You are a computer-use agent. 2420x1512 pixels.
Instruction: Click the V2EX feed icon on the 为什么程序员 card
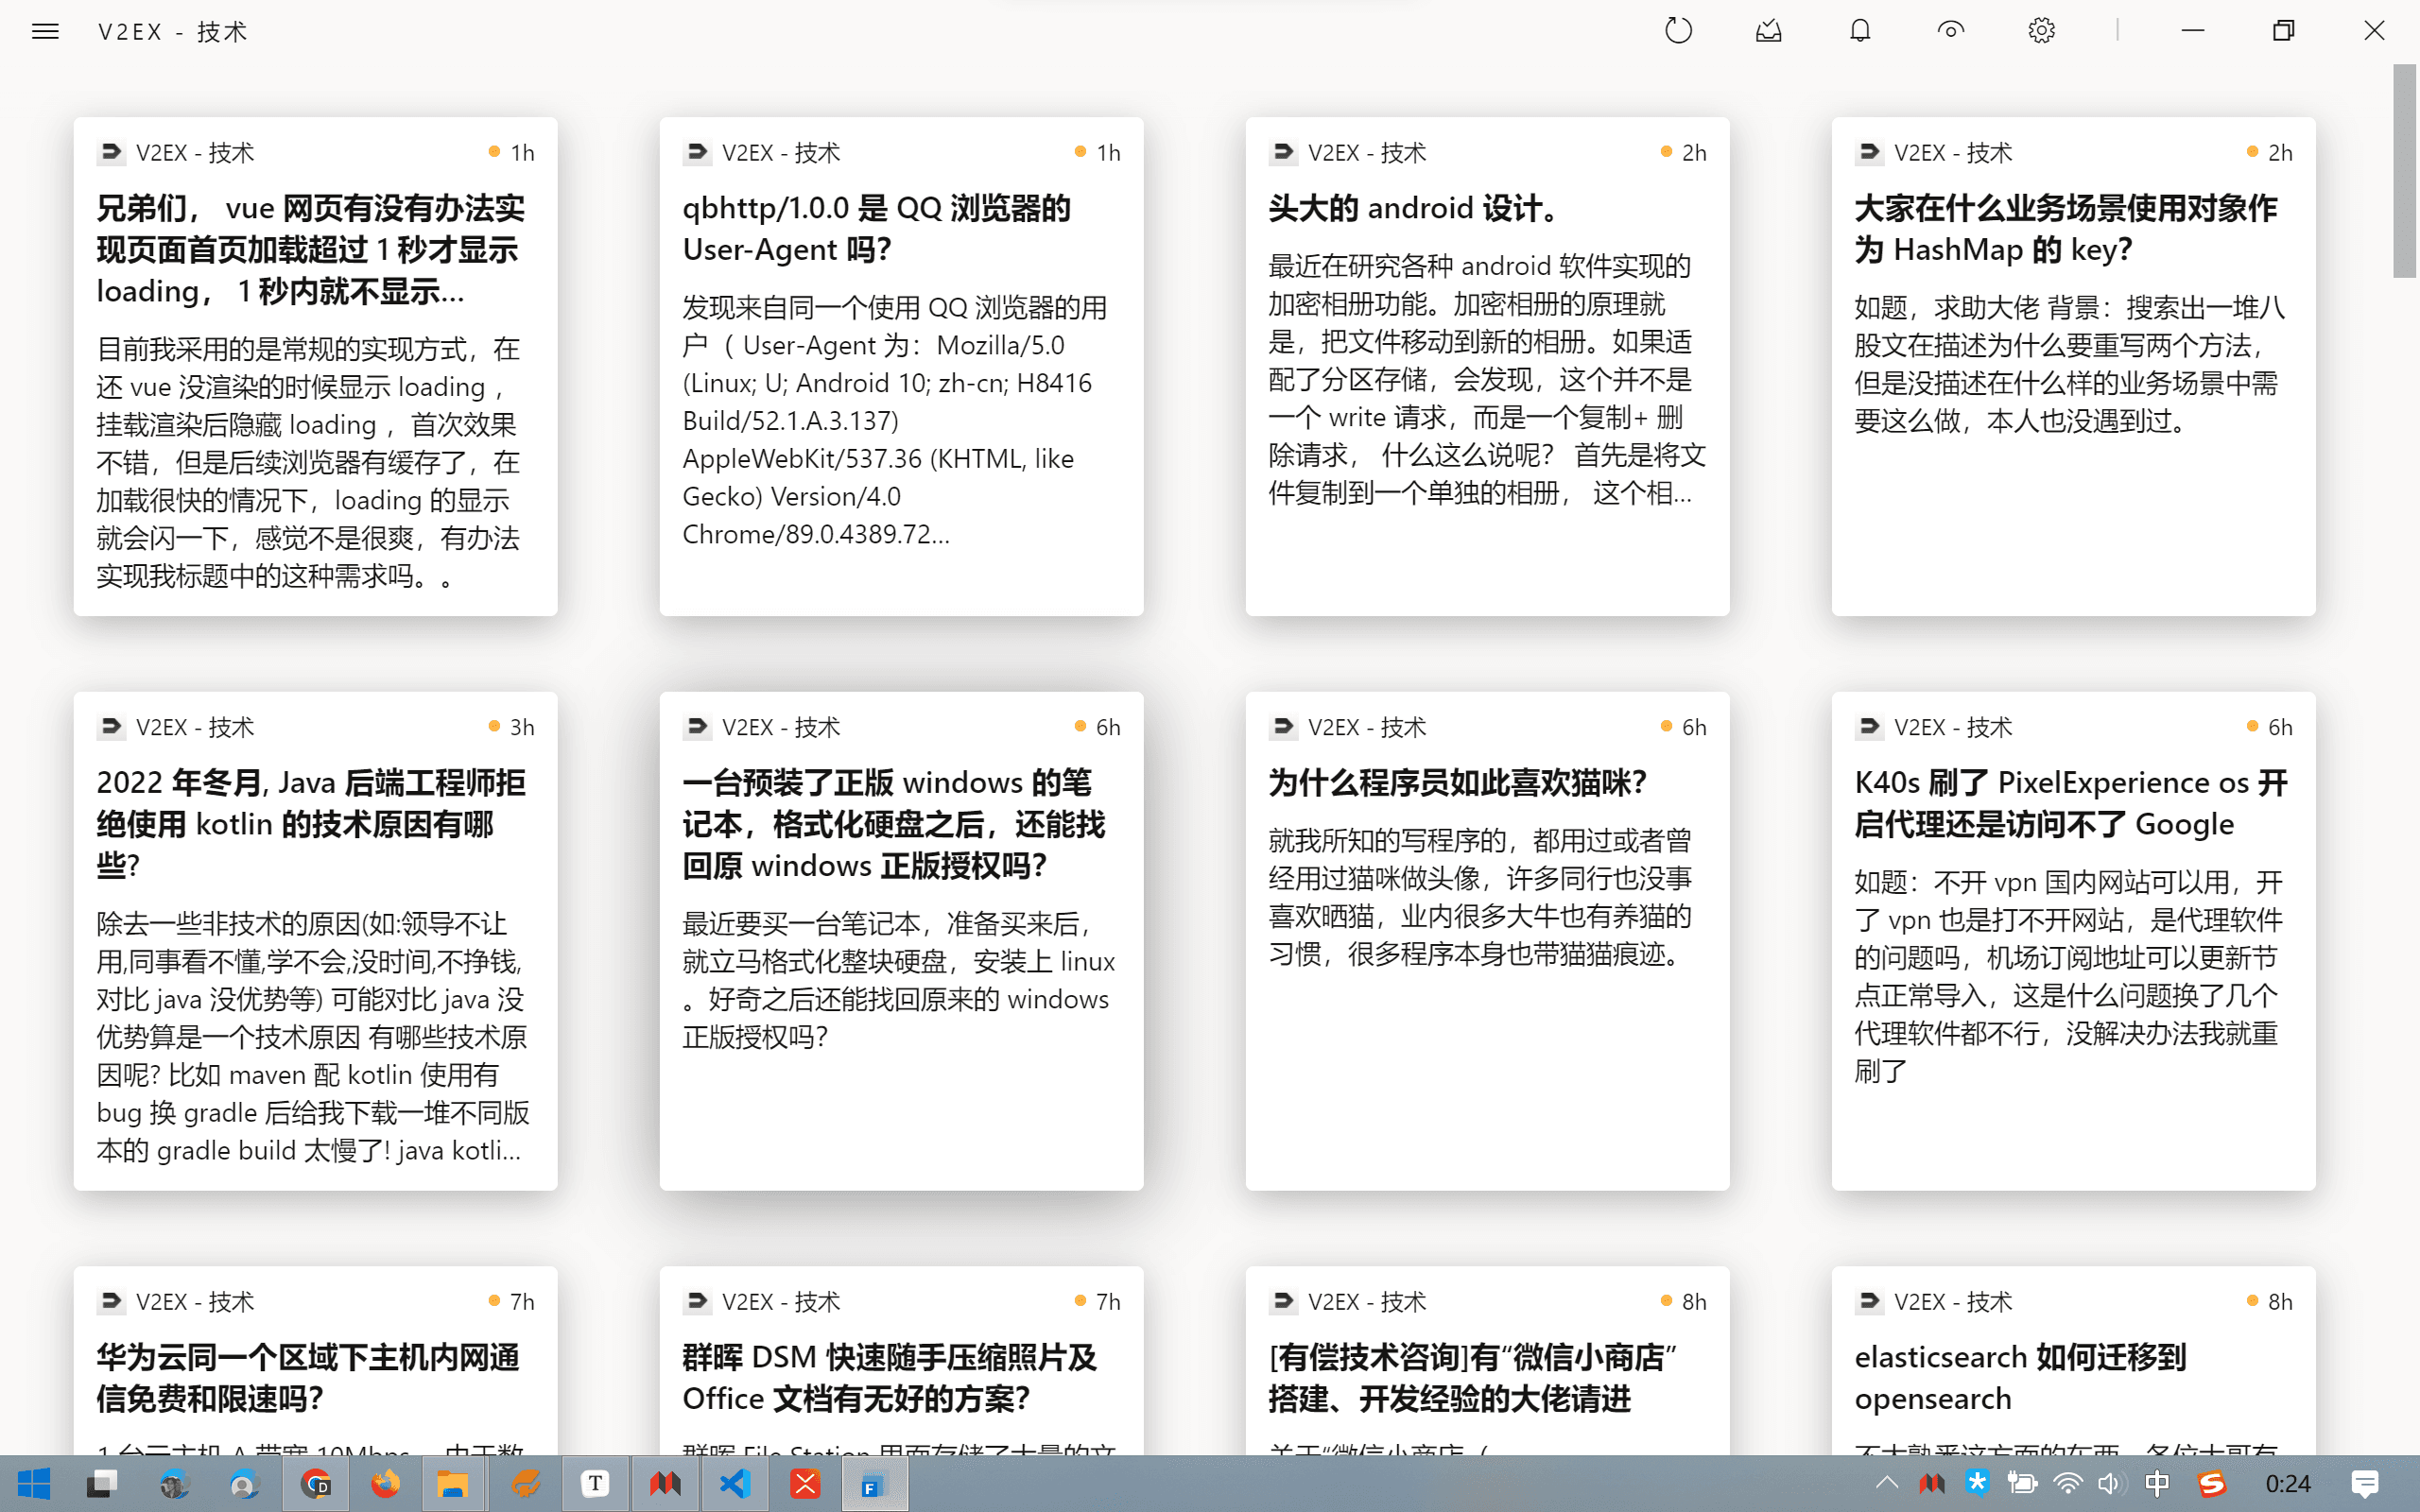pos(1283,726)
